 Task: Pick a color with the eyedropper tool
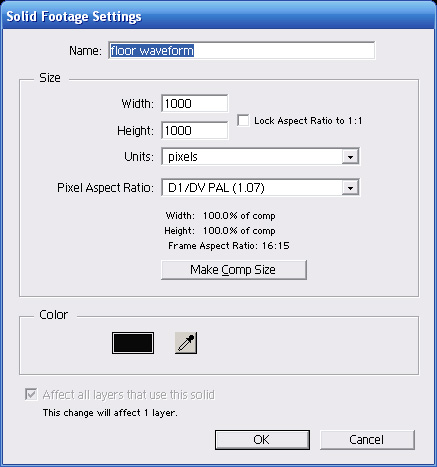tap(186, 343)
